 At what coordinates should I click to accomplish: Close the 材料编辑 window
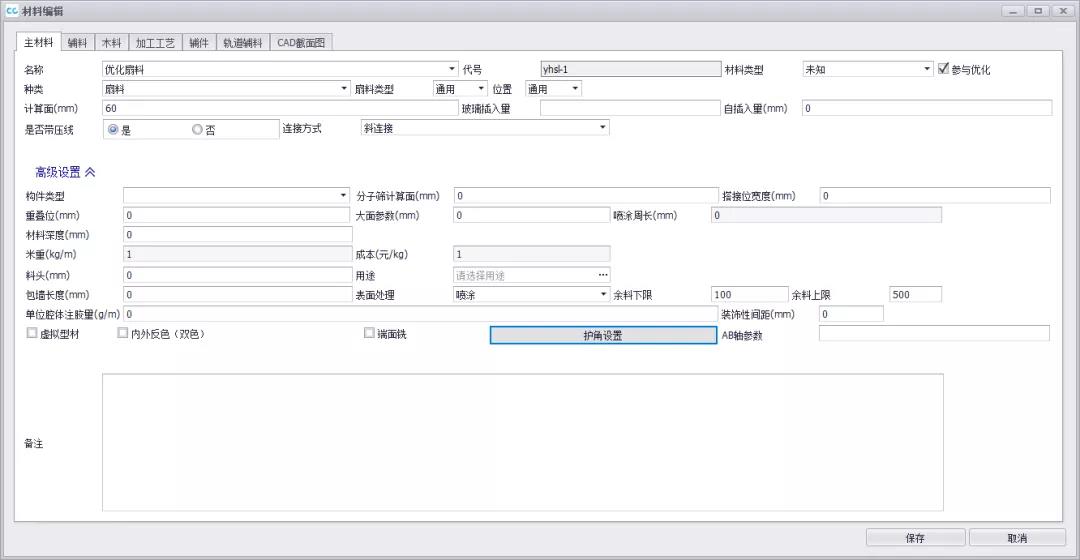(1060, 11)
